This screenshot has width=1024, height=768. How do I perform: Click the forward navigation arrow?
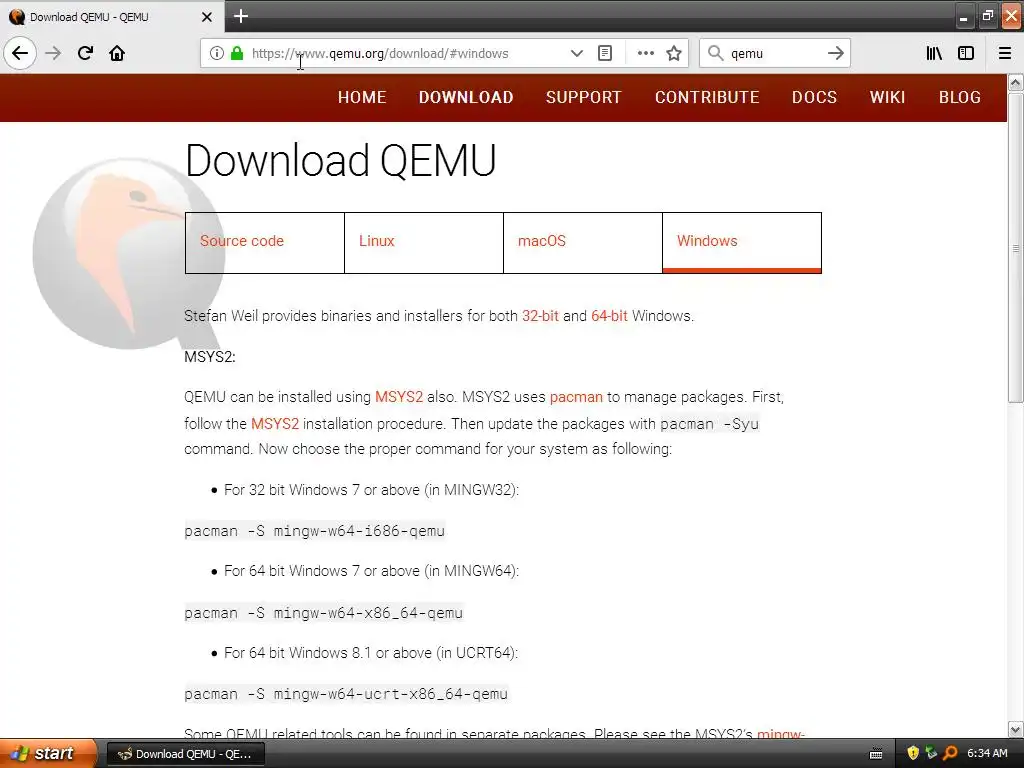point(53,54)
